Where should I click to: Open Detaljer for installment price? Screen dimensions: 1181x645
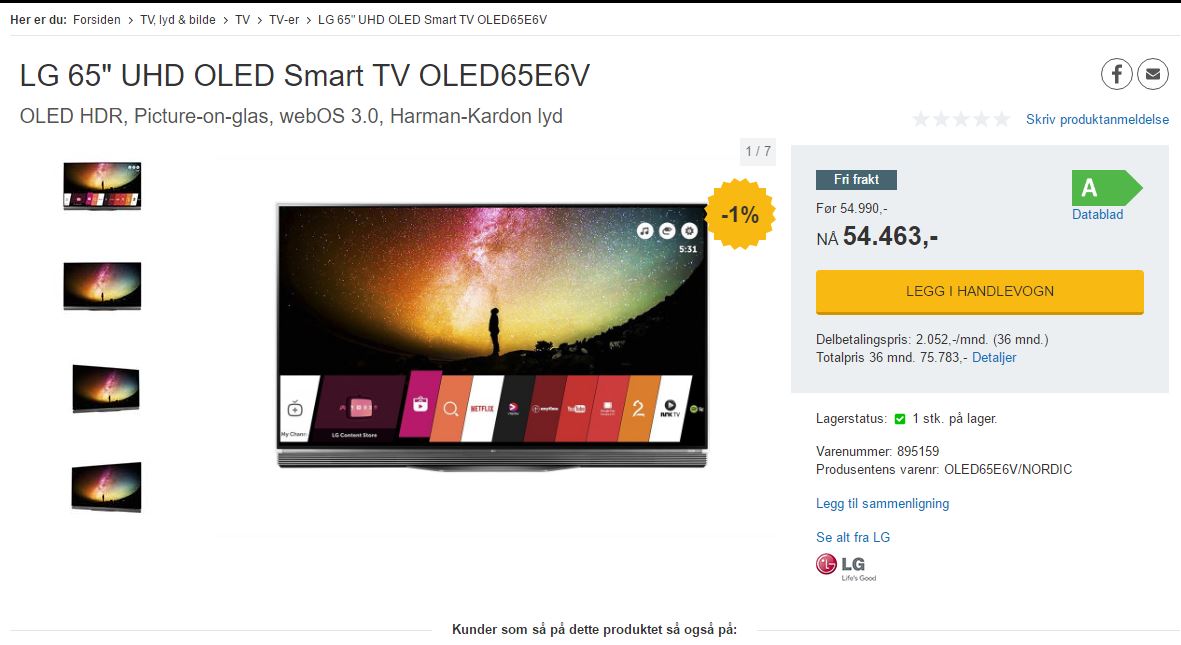point(993,358)
